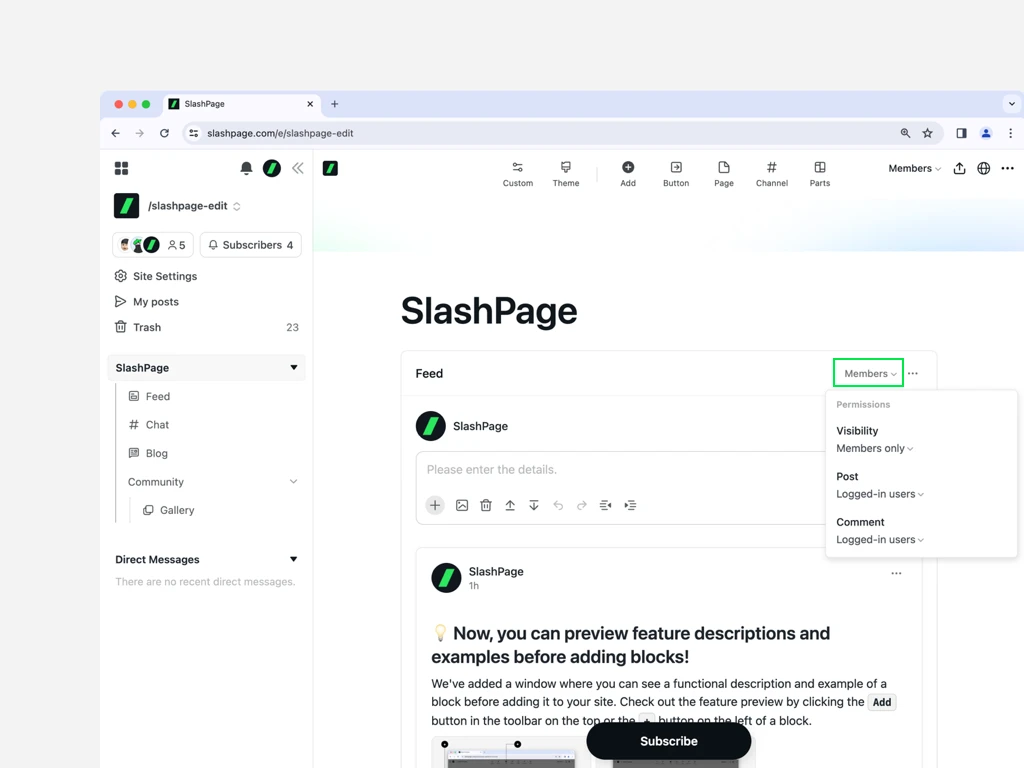
Task: Open the Post permission dropdown
Action: [880, 494]
